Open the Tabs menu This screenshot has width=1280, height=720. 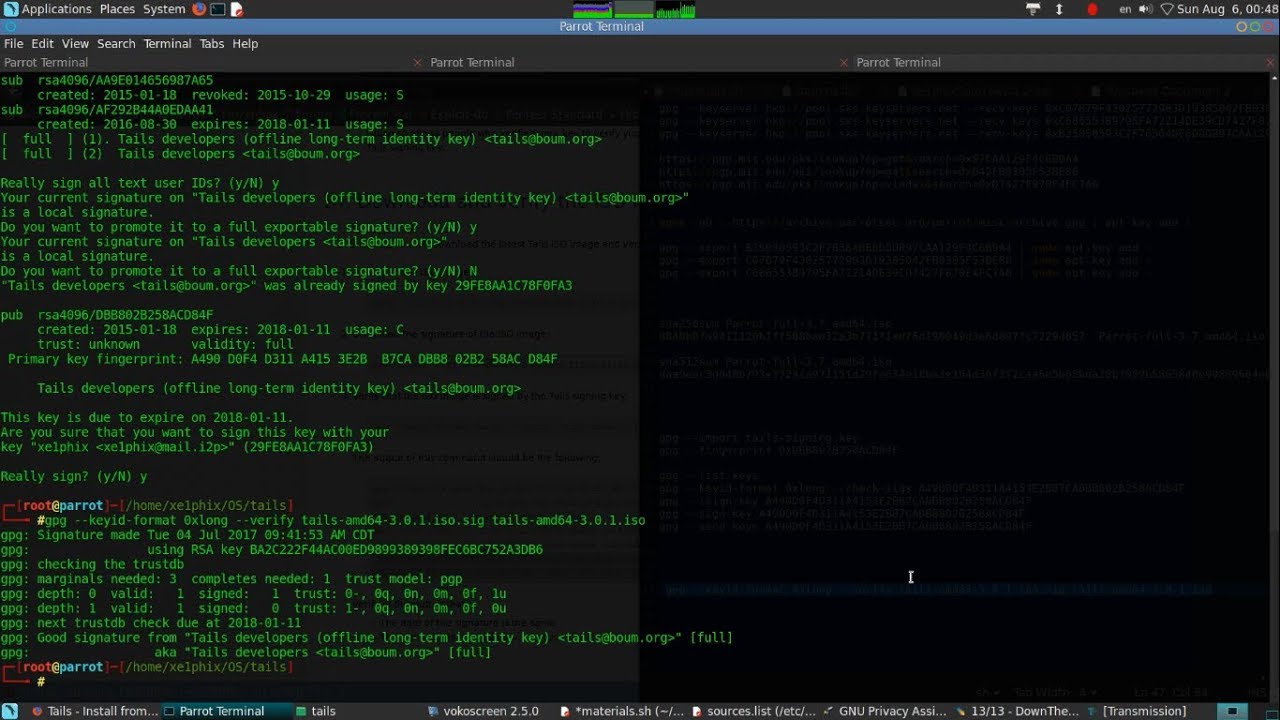[211, 44]
